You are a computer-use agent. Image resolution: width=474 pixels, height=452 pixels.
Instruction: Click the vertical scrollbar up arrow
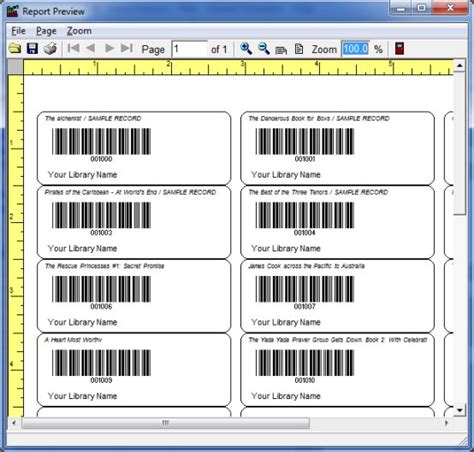pos(460,66)
